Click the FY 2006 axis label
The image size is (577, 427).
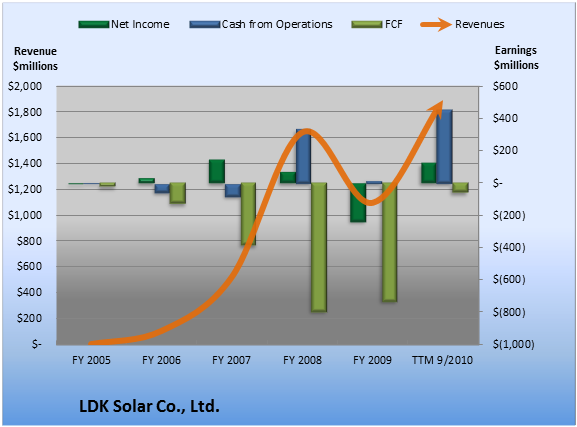coord(162,360)
